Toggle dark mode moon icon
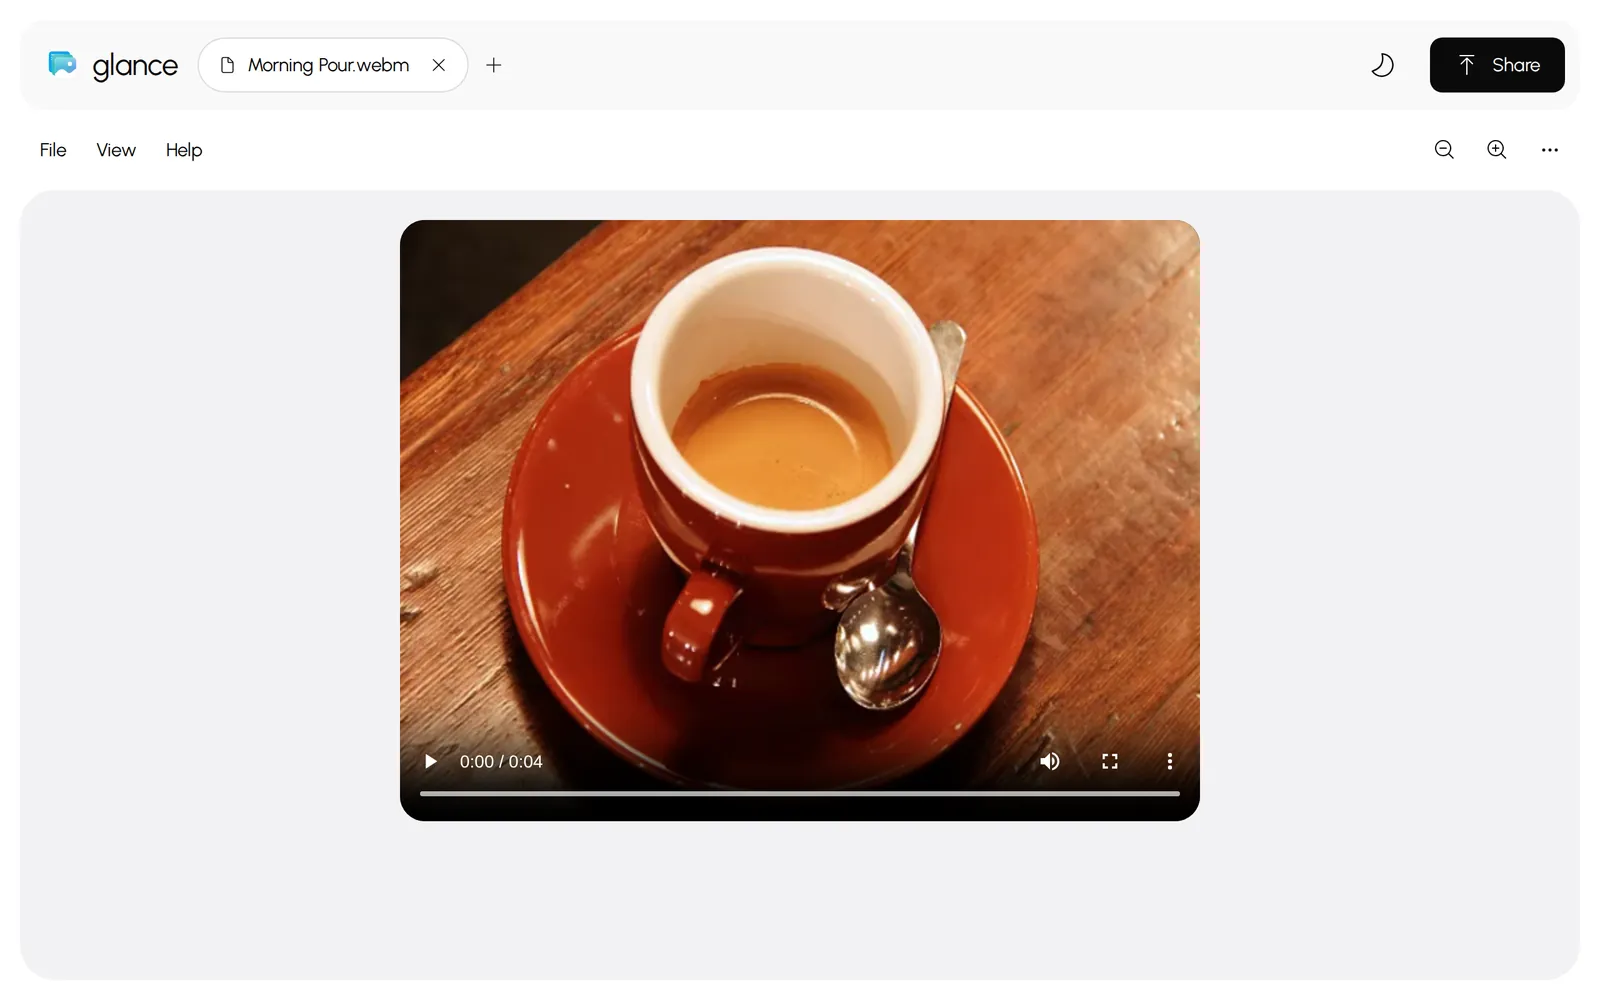The height and width of the screenshot is (1000, 1600). click(1382, 65)
